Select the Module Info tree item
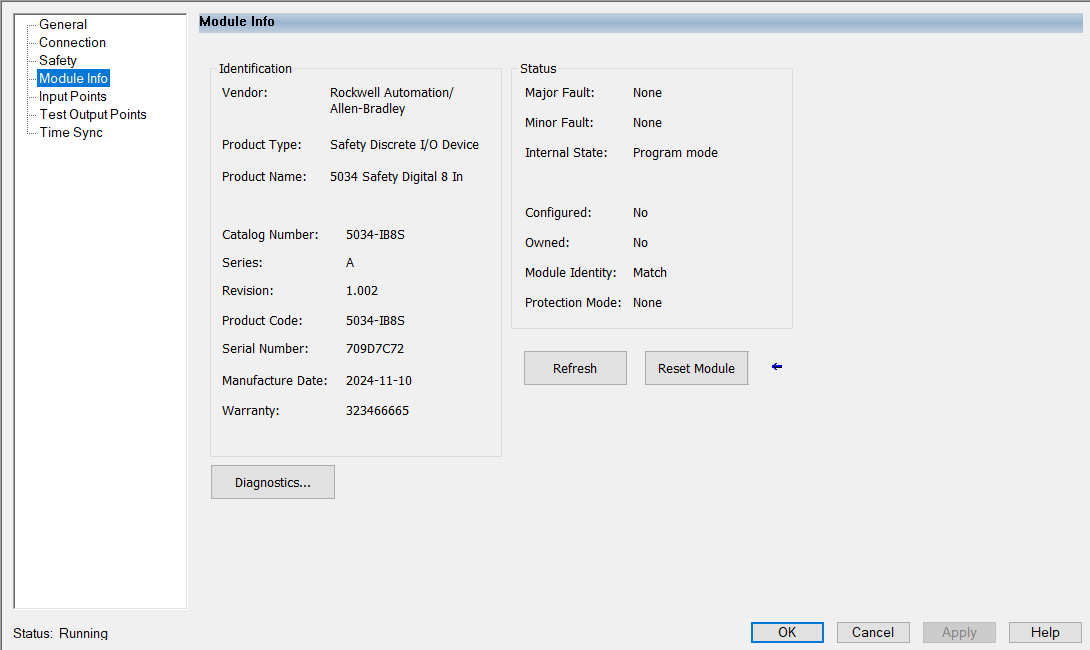 pos(73,79)
